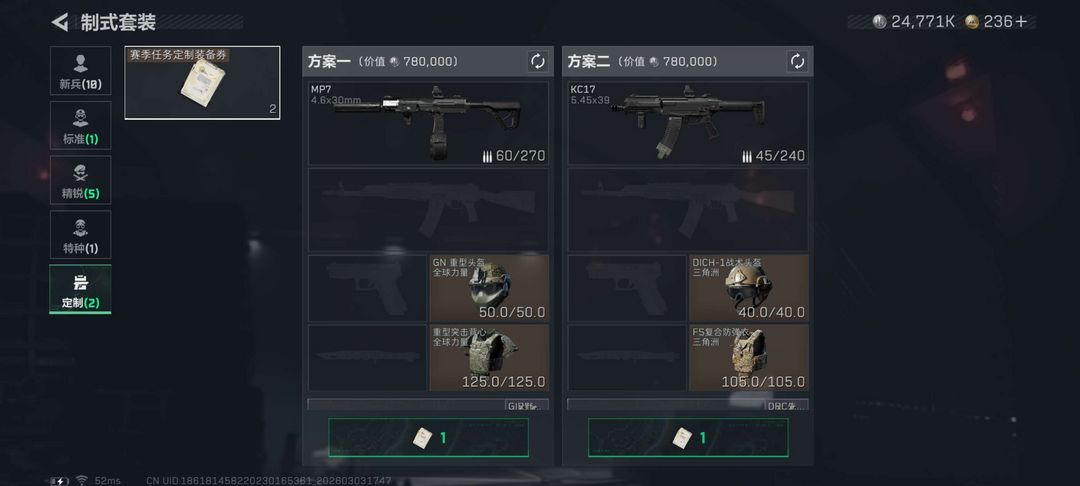Select the GN 重型头盔 helmet item
The width and height of the screenshot is (1080, 486).
[x=489, y=288]
